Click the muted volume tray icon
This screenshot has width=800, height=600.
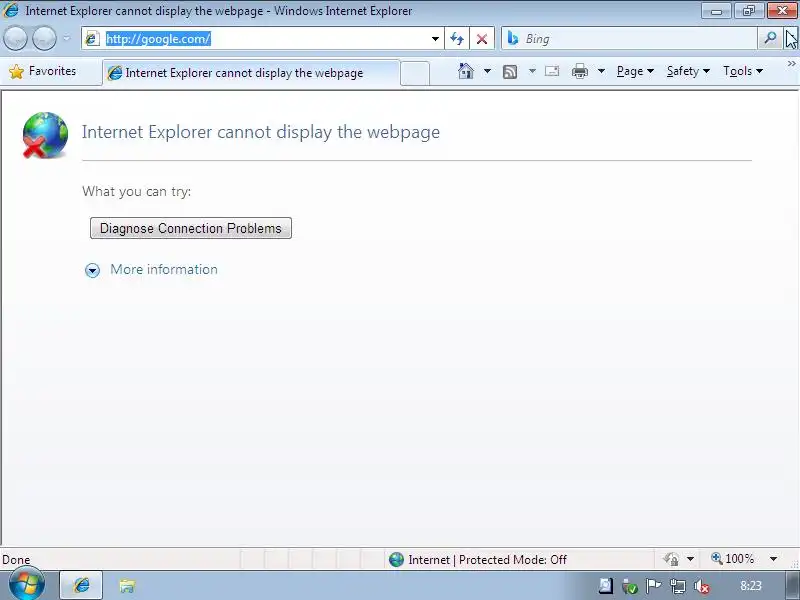(x=702, y=586)
